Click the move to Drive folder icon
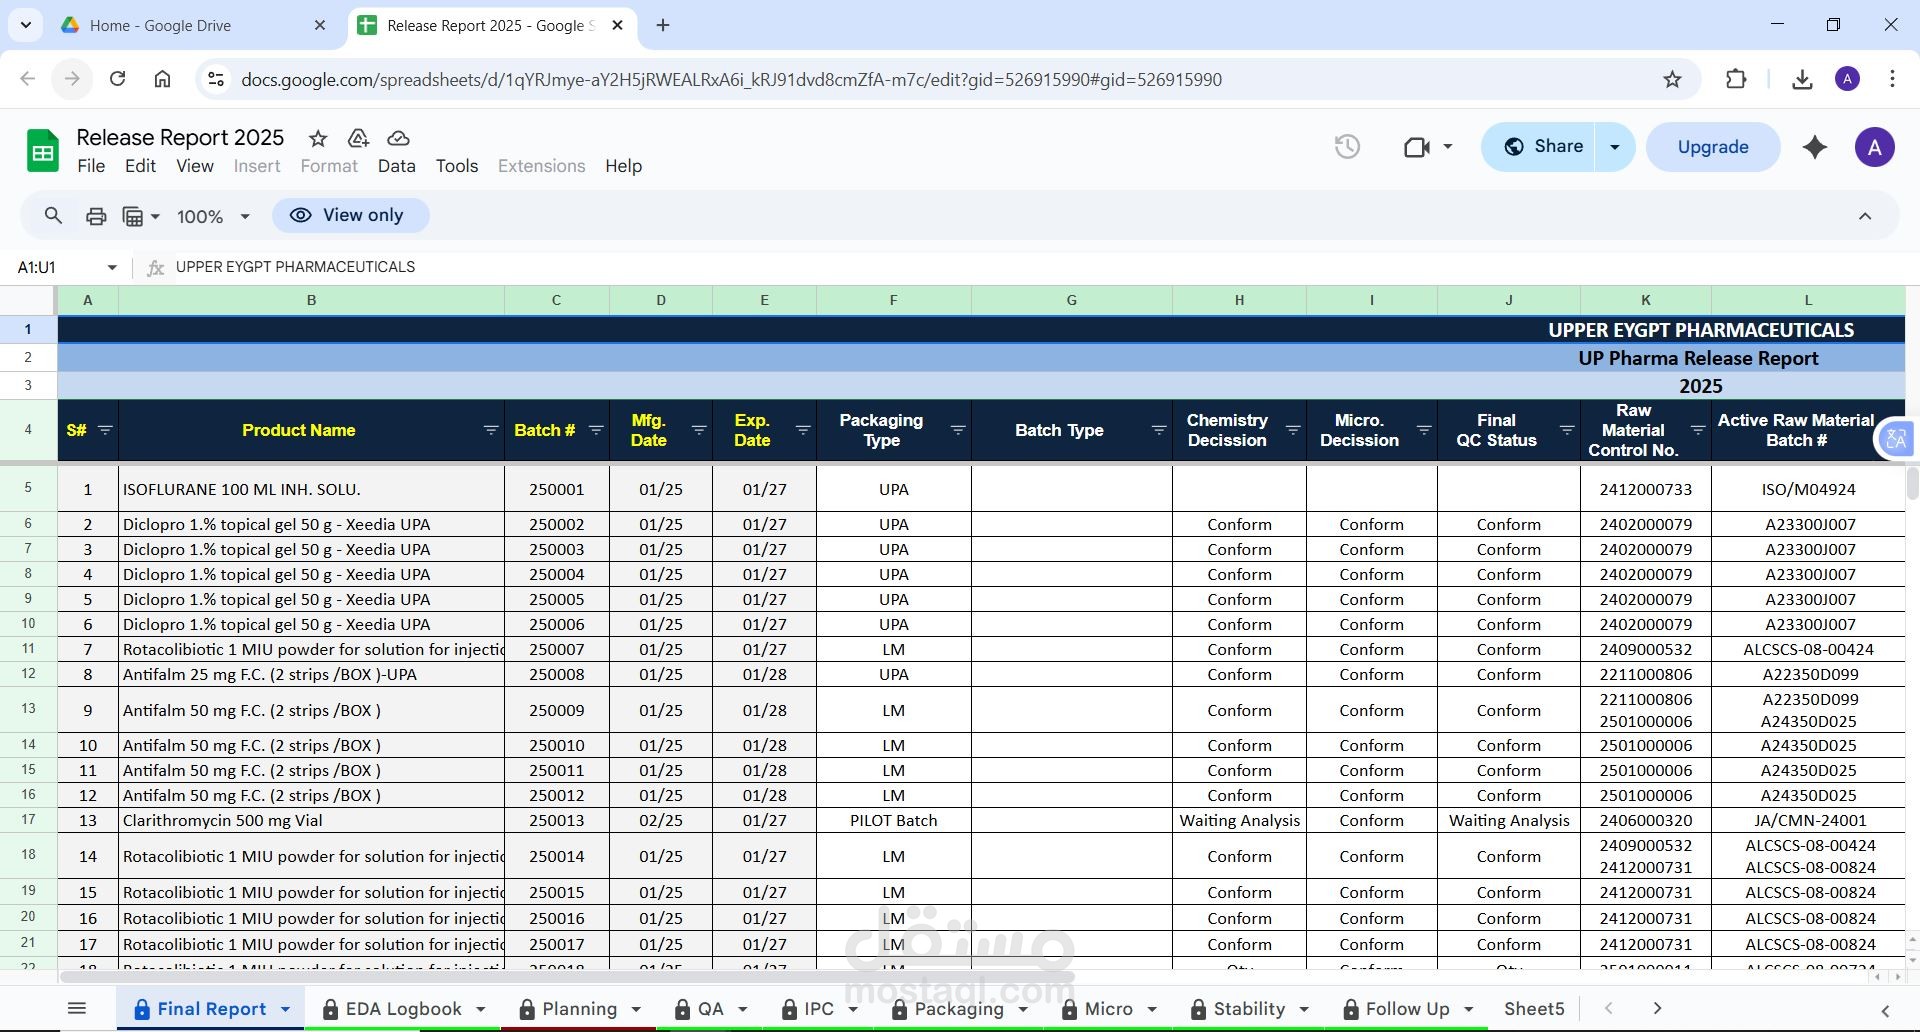The width and height of the screenshot is (1920, 1032). click(x=358, y=138)
